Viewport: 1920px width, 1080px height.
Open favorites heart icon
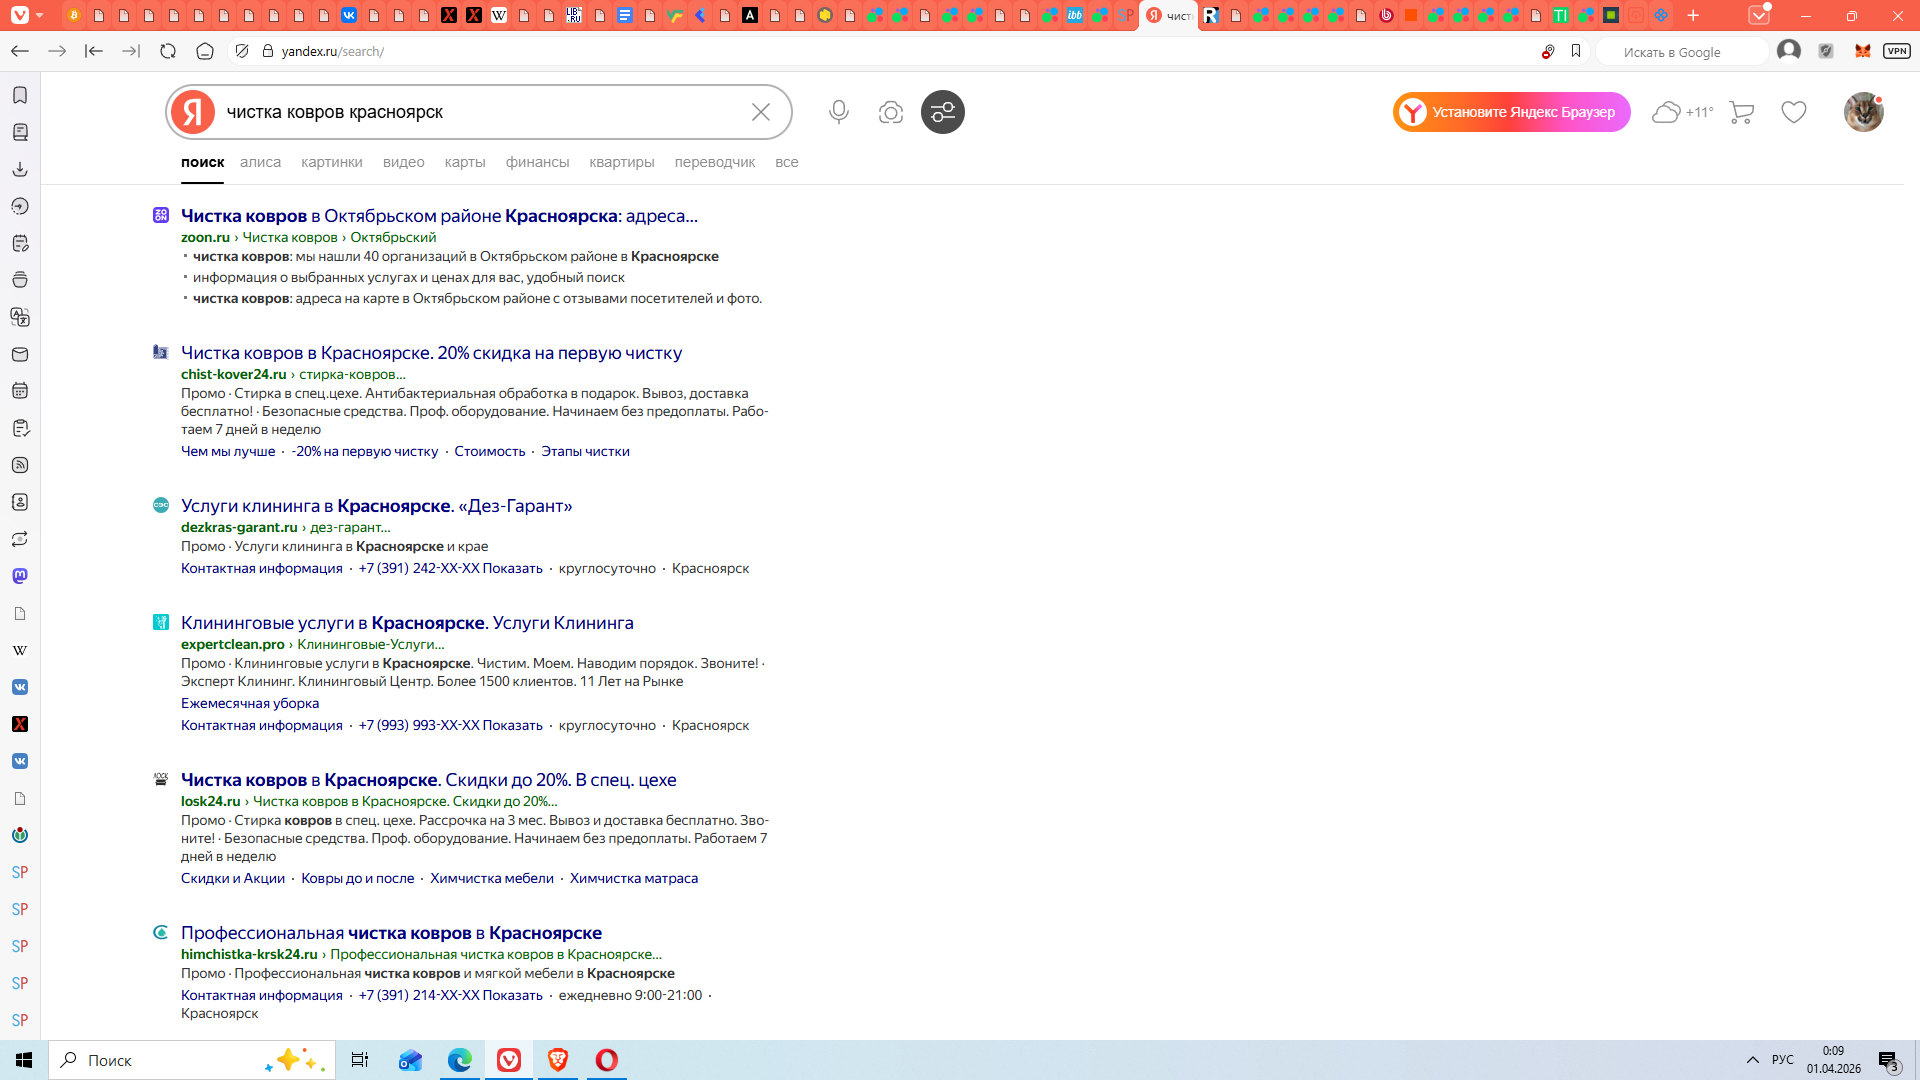(1794, 112)
